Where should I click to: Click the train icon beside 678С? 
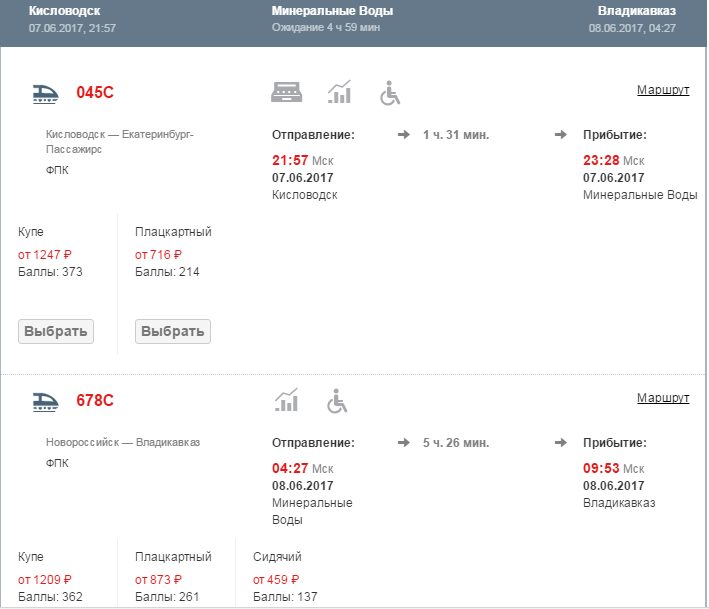point(44,401)
